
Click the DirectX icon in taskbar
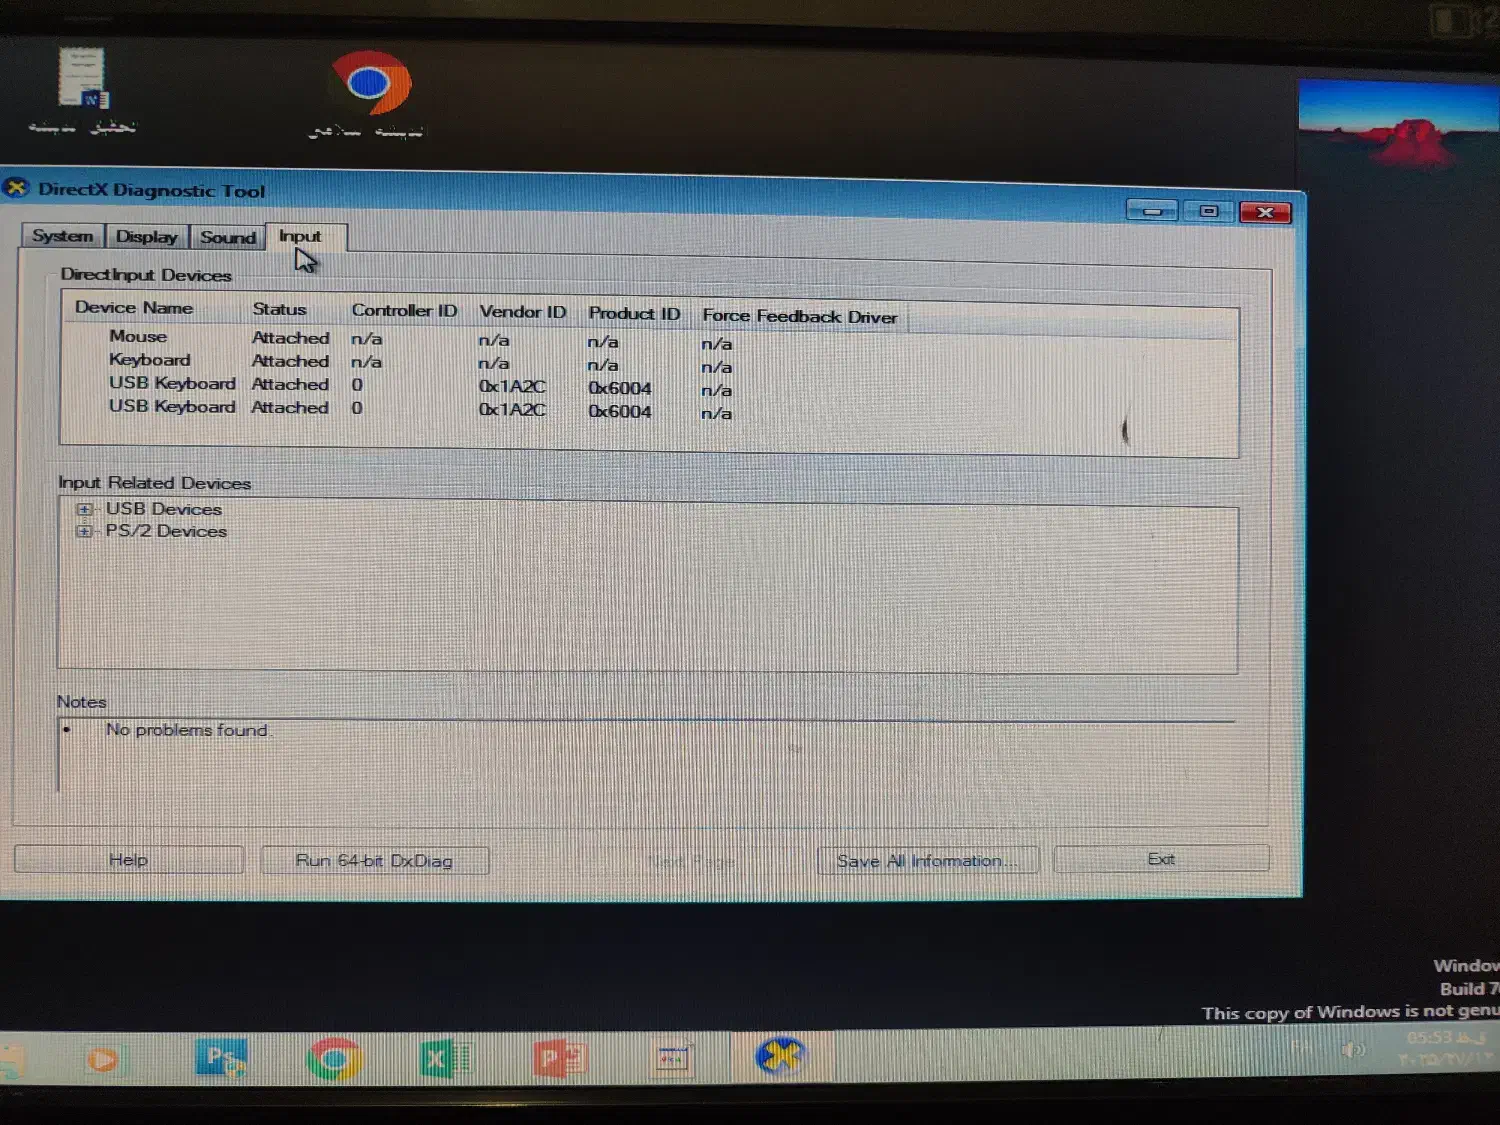click(780, 1056)
